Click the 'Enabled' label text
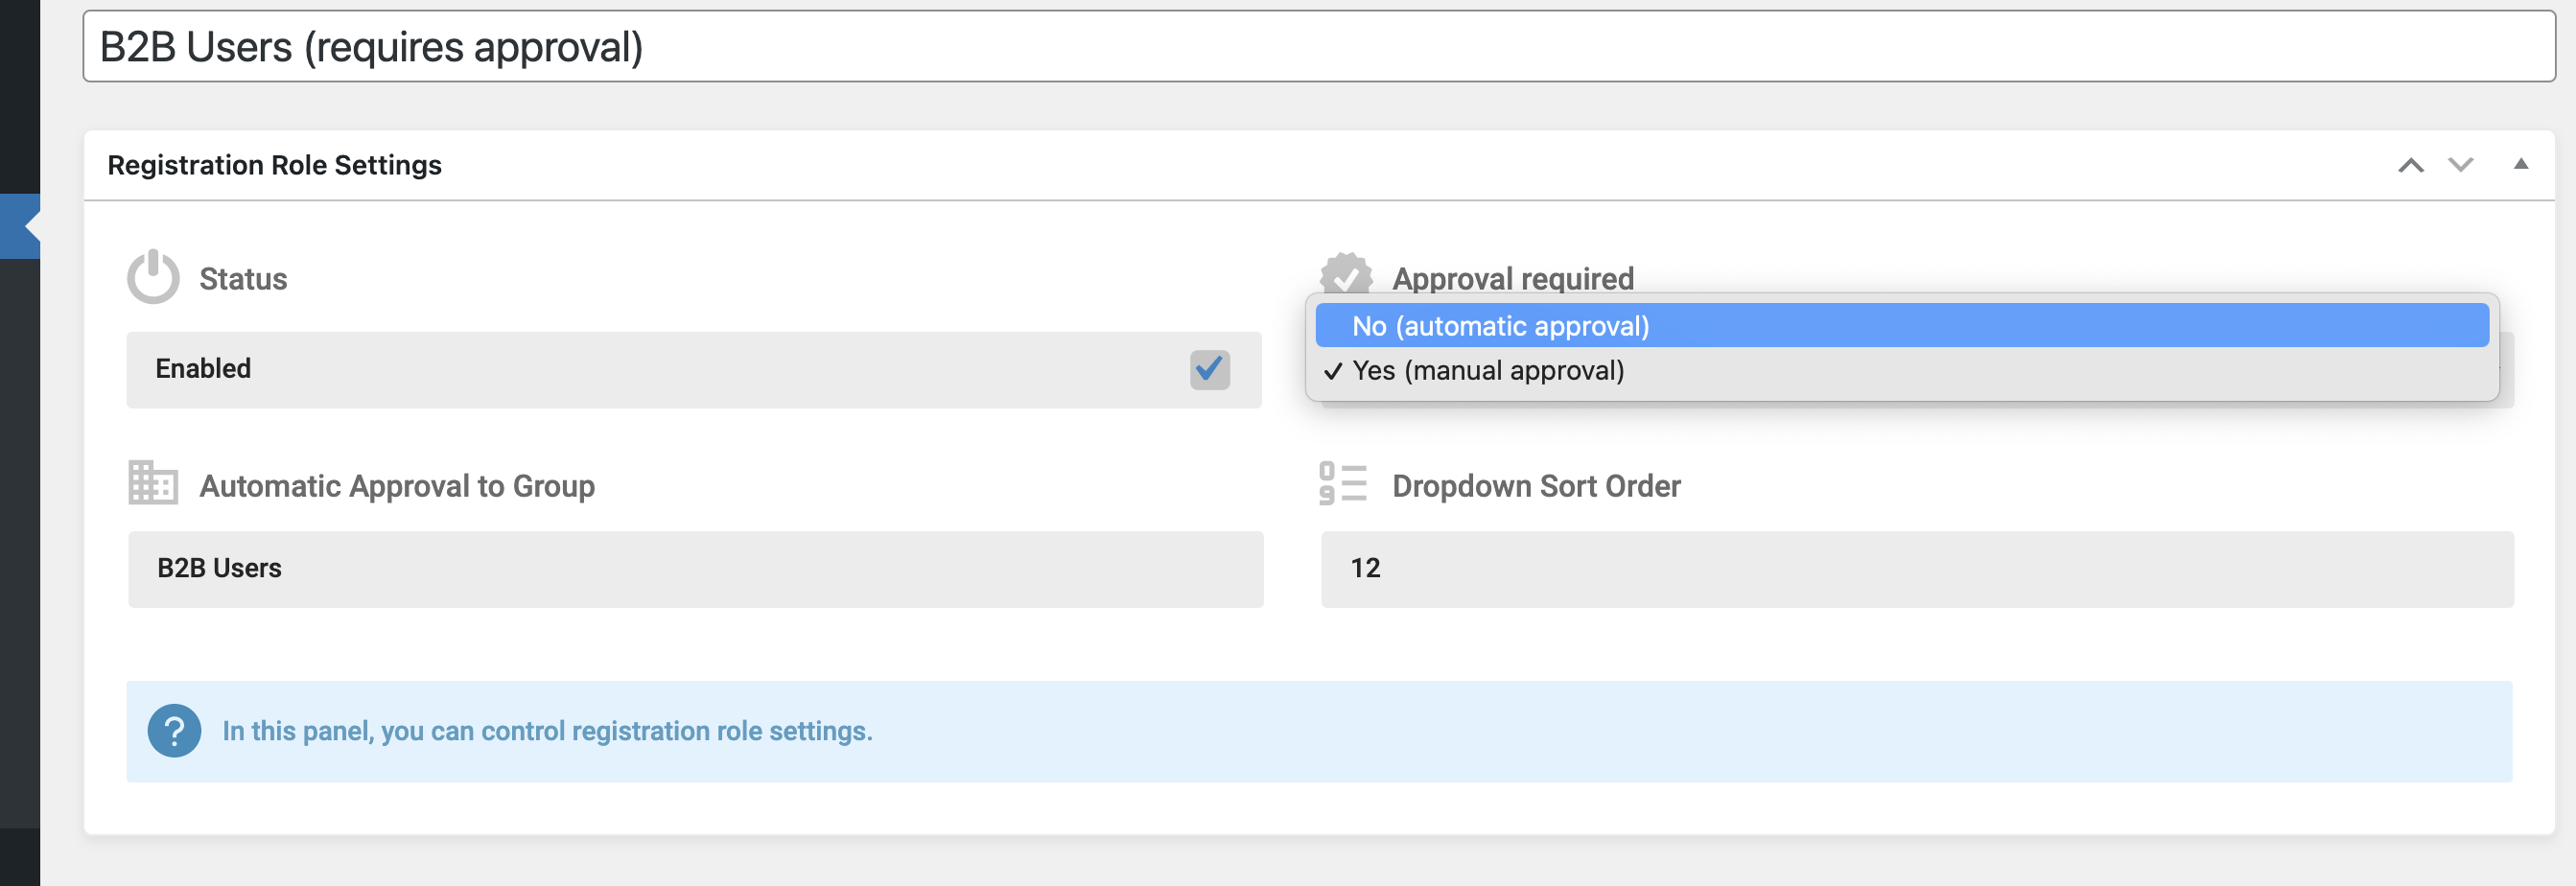The height and width of the screenshot is (886, 2576). [203, 369]
